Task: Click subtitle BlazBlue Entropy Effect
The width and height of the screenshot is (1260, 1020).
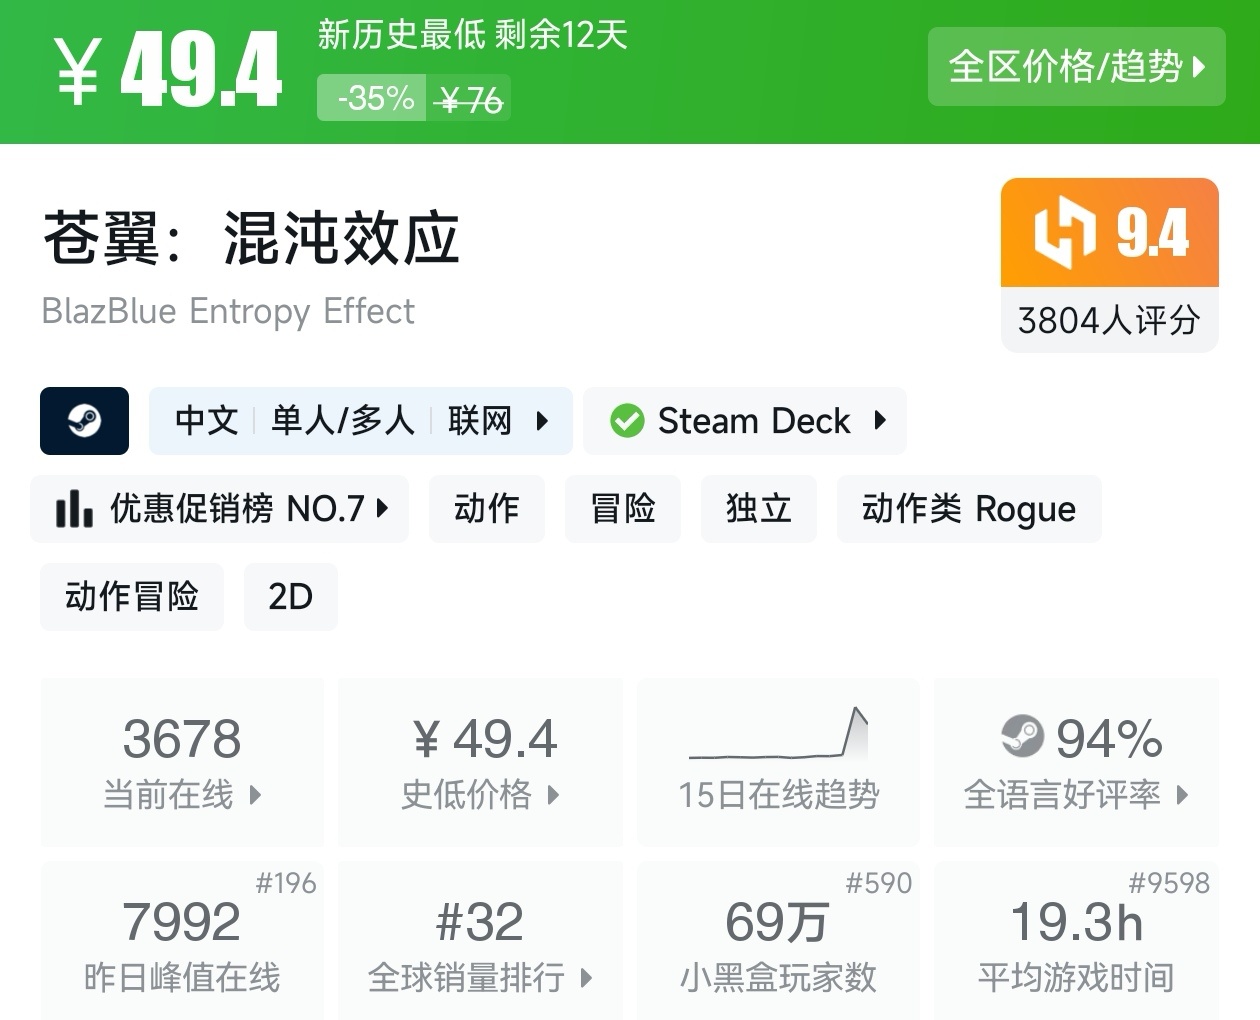Action: [x=227, y=311]
